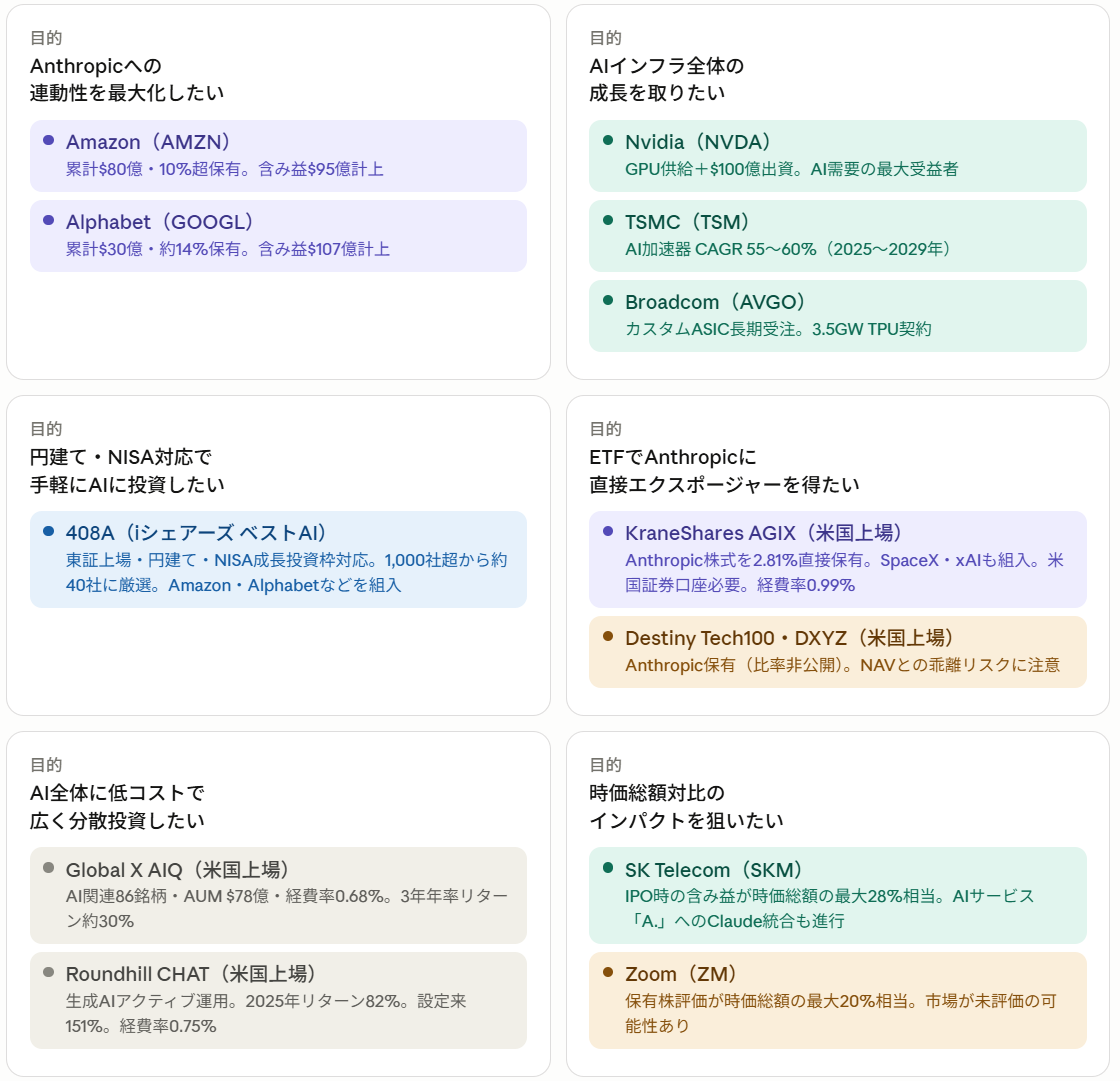Click the green dot next to TSMC (TSM)
Image resolution: width=1120 pixels, height=1081 pixels.
(607, 221)
